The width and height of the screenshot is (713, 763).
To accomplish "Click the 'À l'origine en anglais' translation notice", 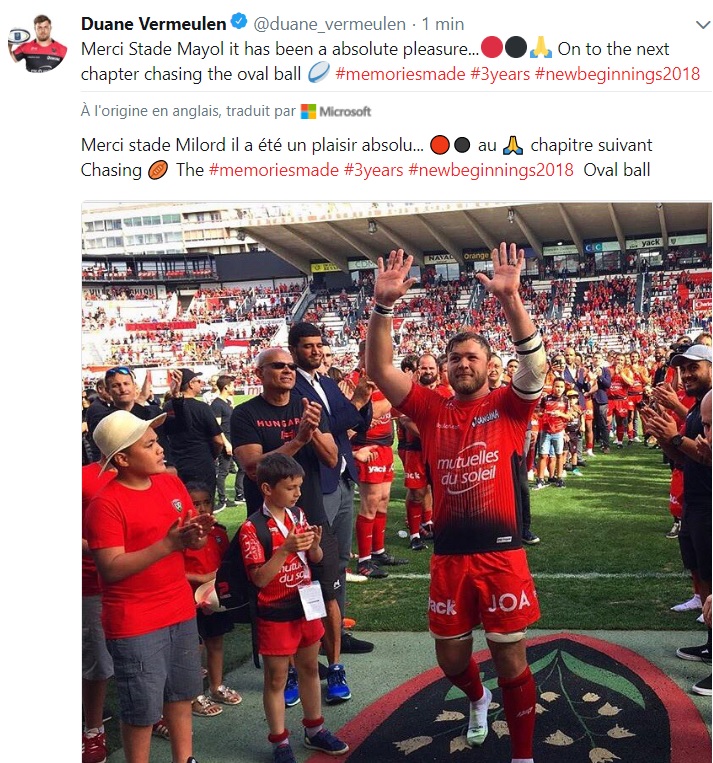I will pos(188,111).
